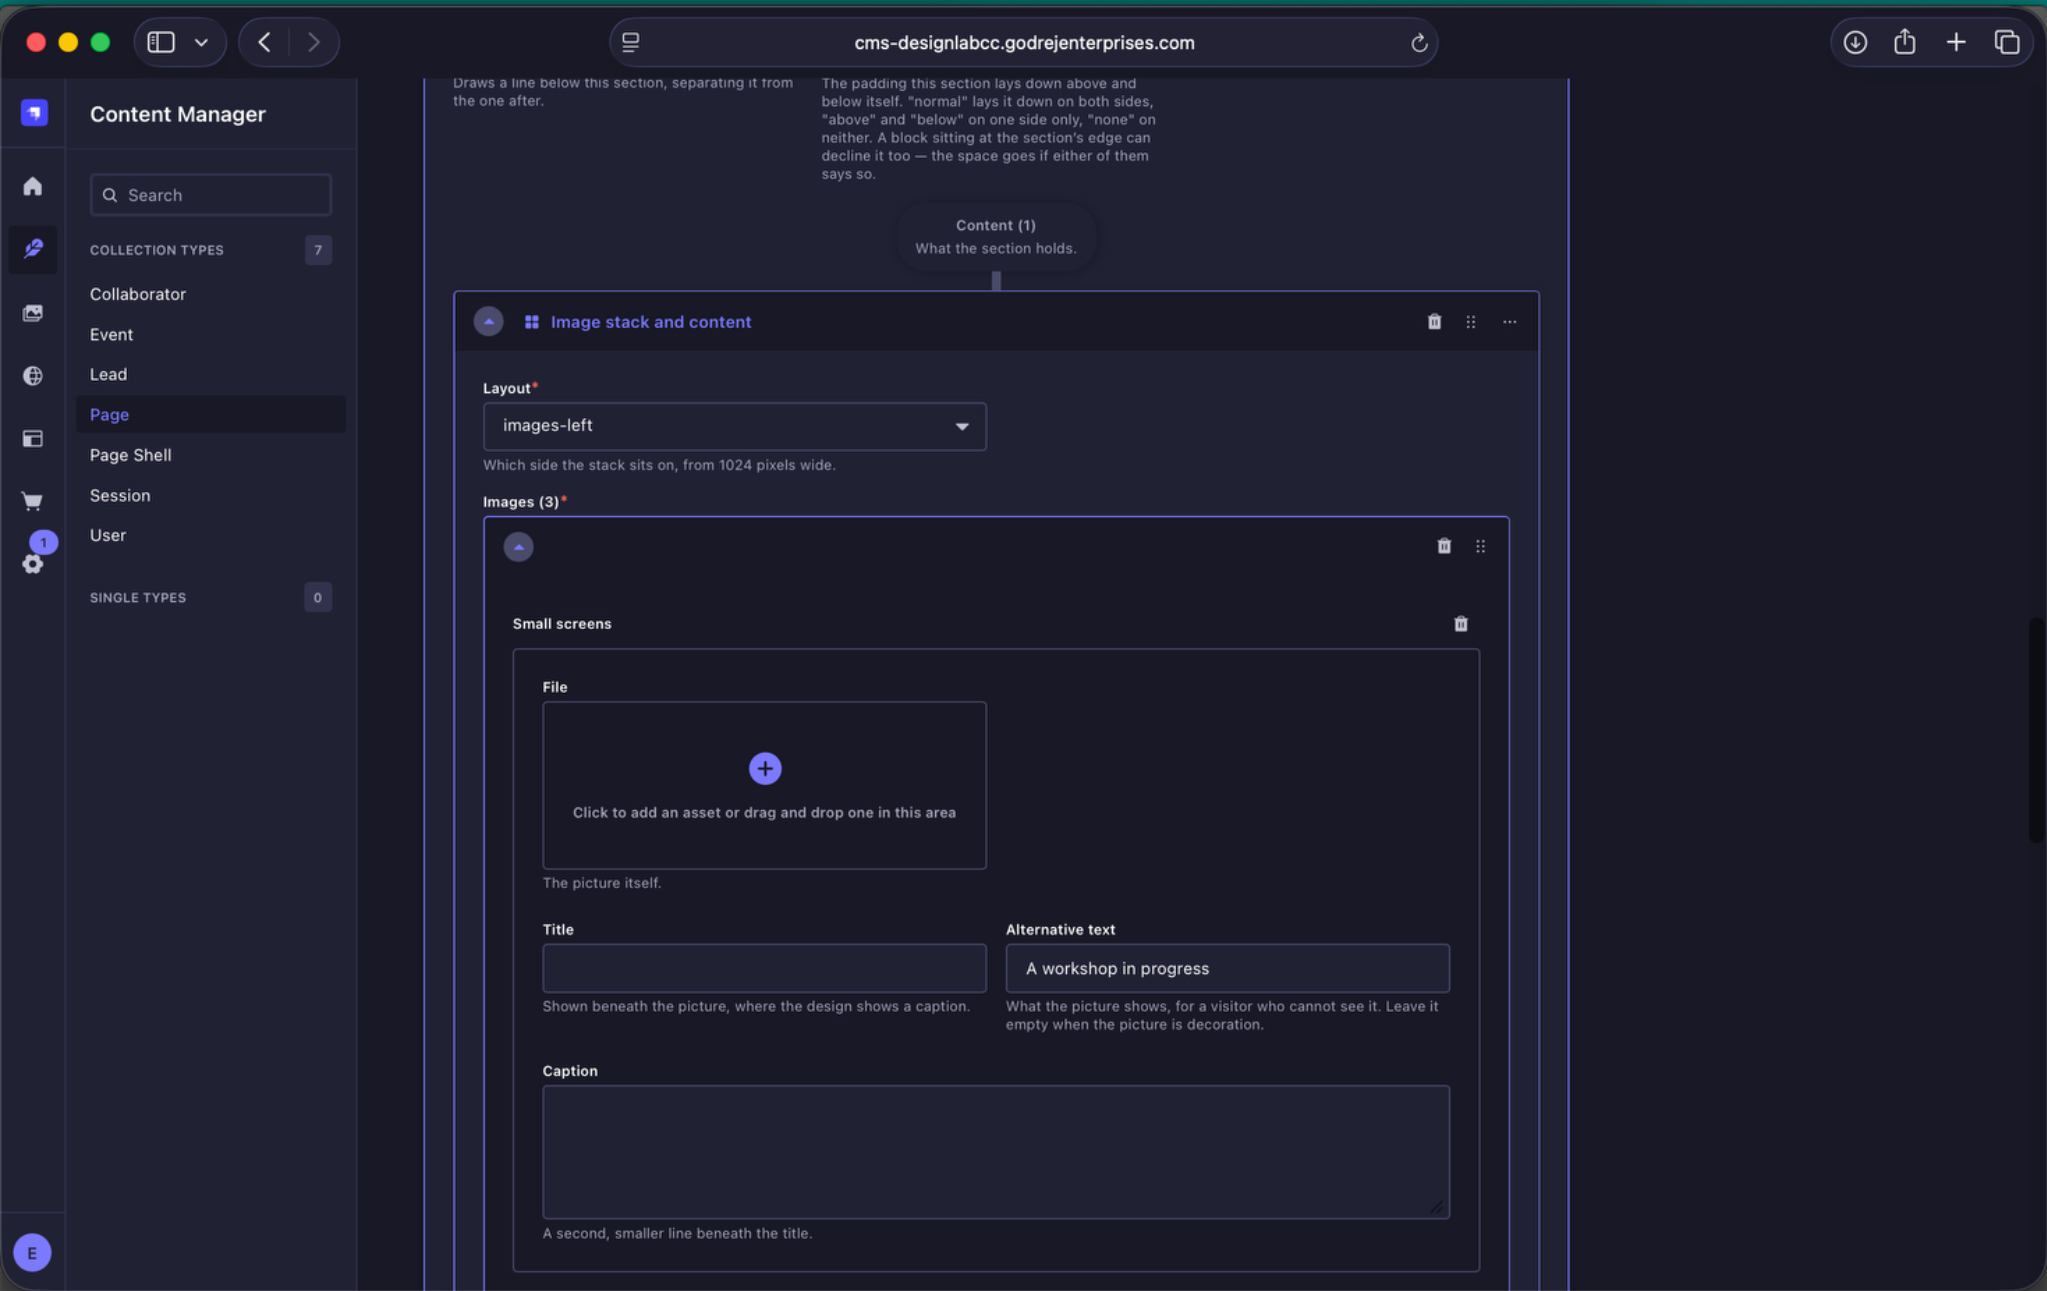
Task: Open the Home icon in left rail
Action: pos(33,187)
